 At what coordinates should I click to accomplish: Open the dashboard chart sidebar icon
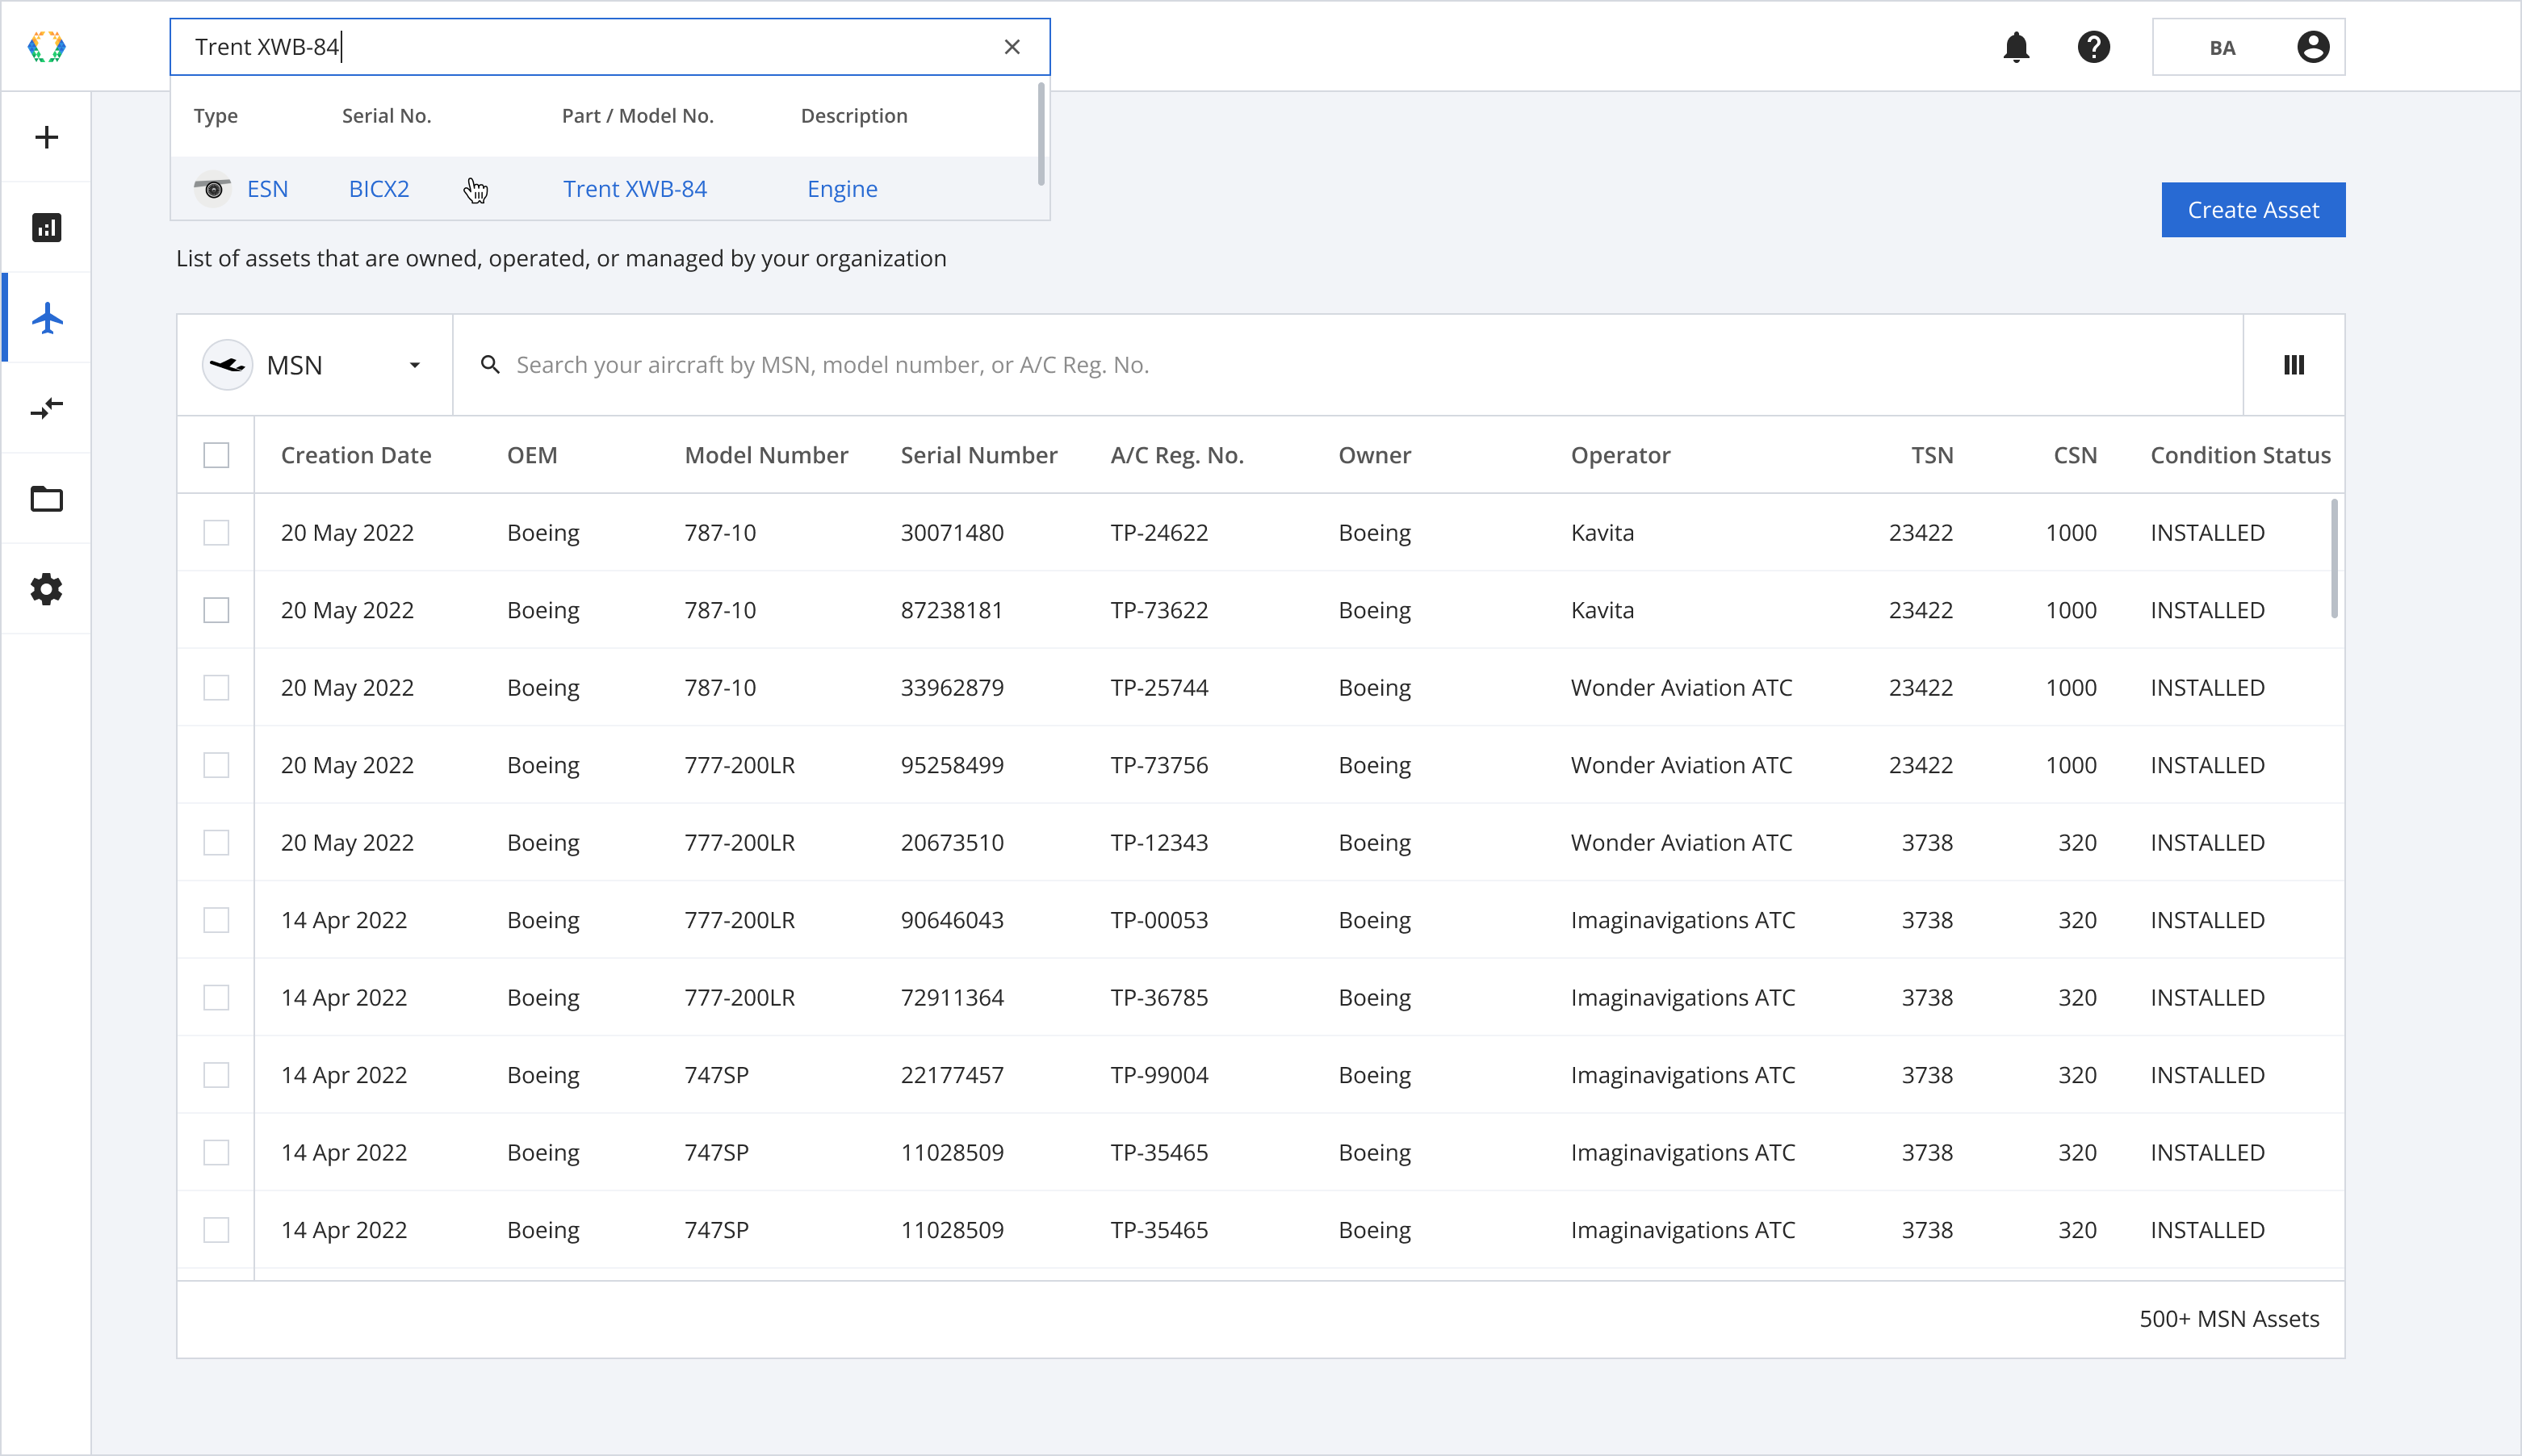(x=46, y=228)
